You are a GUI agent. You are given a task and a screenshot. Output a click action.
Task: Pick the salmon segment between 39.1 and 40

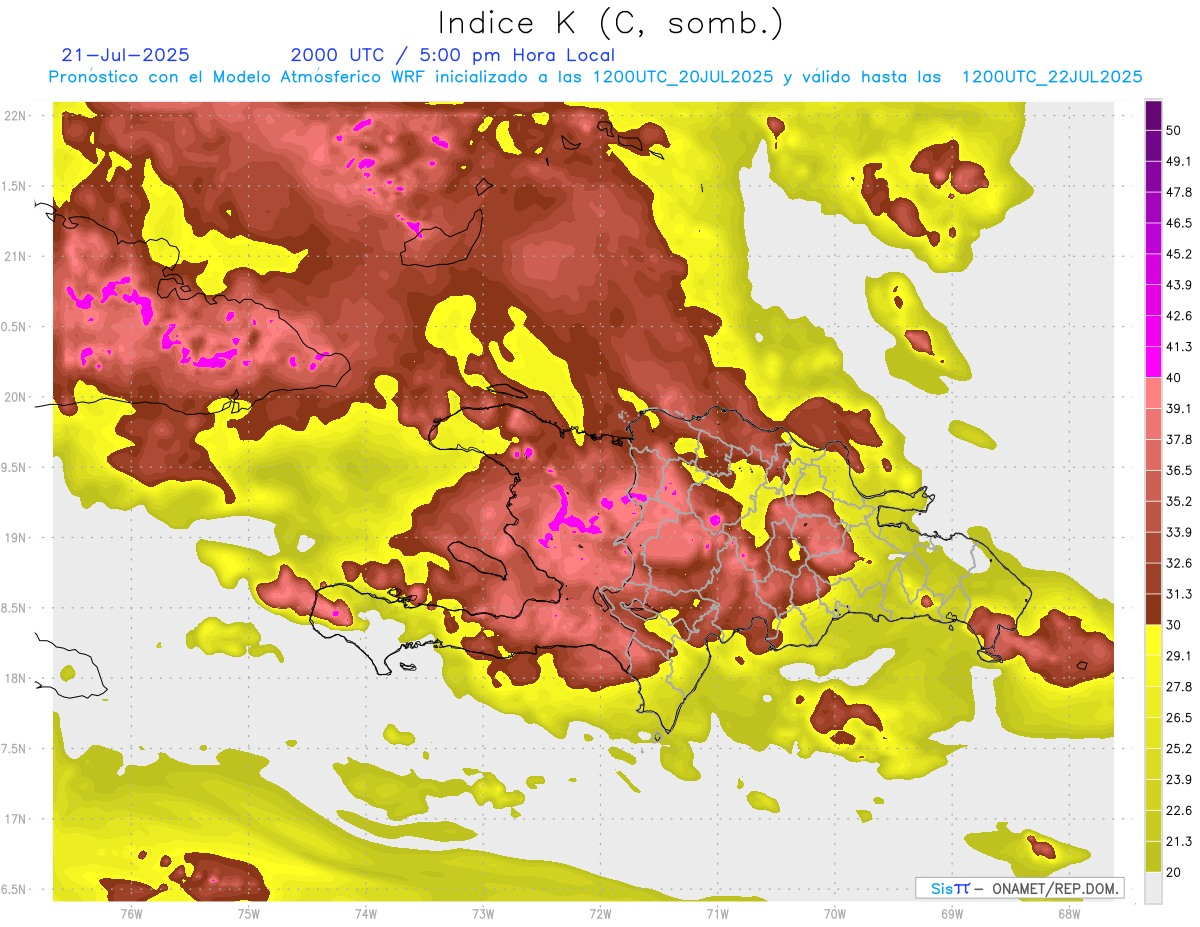(x=1153, y=393)
